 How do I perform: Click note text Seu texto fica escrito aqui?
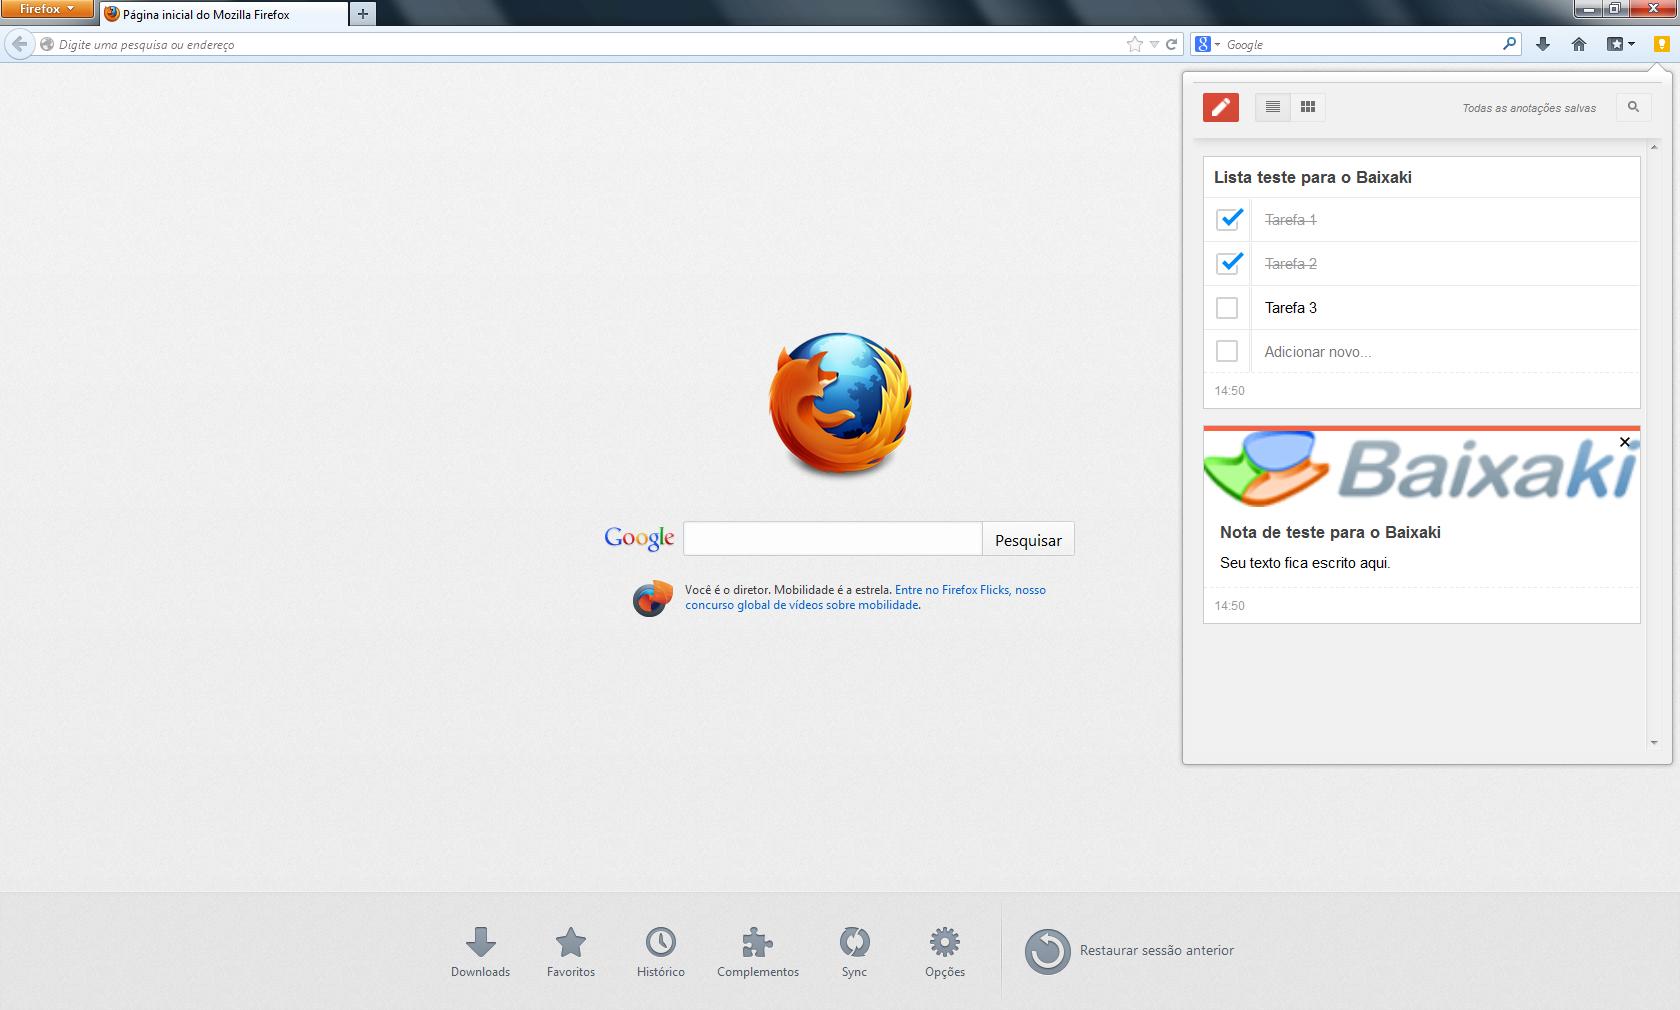(1304, 563)
